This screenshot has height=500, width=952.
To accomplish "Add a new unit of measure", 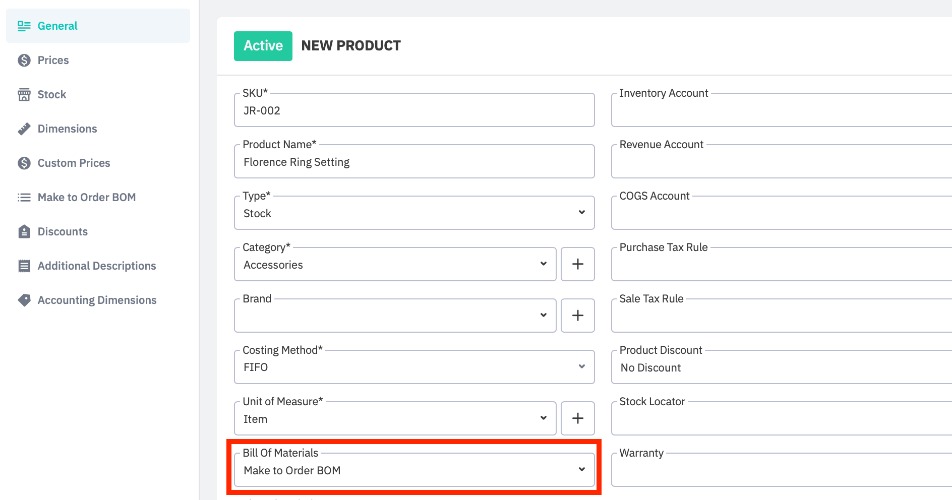I will coord(577,418).
